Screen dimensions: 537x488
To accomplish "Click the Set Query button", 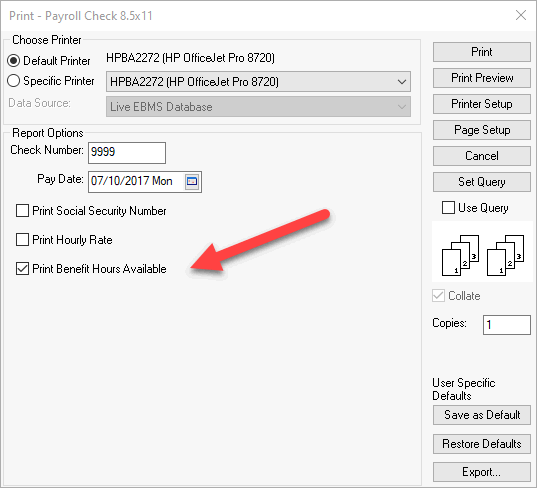I will [x=482, y=182].
